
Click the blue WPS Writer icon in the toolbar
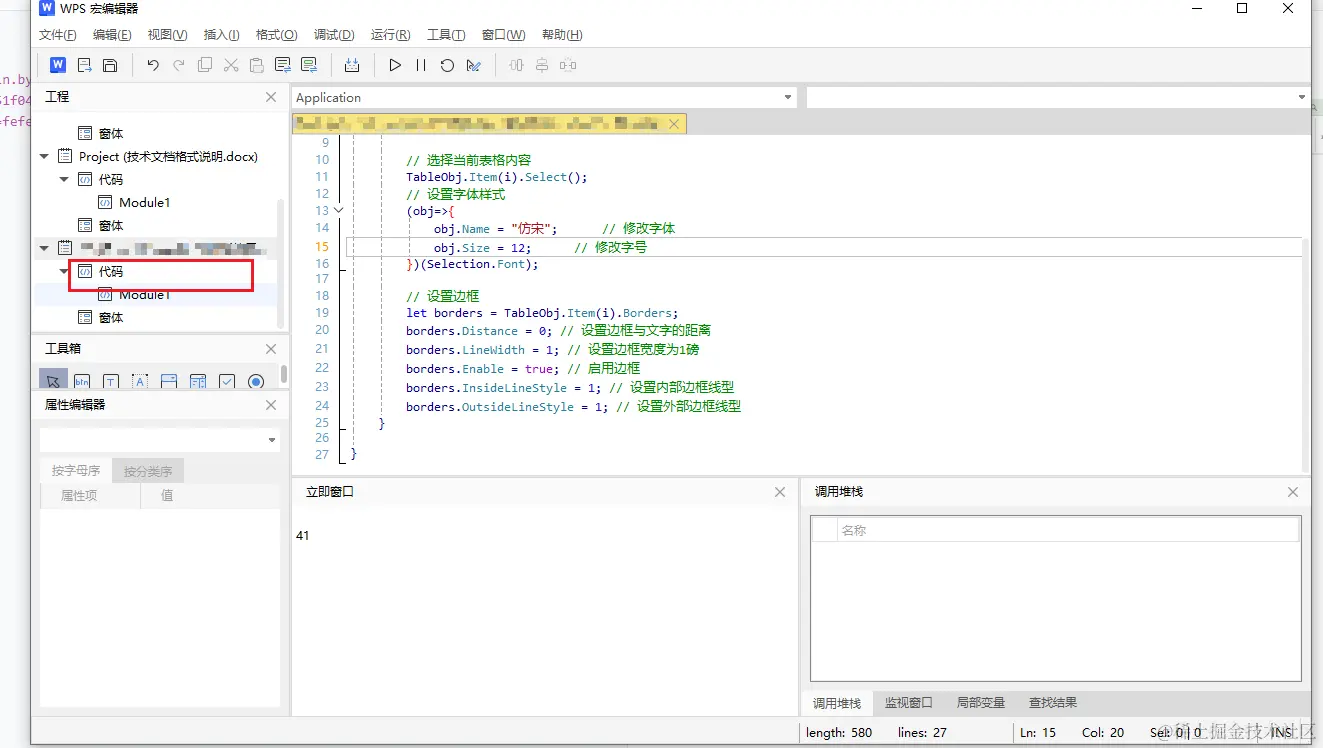58,65
